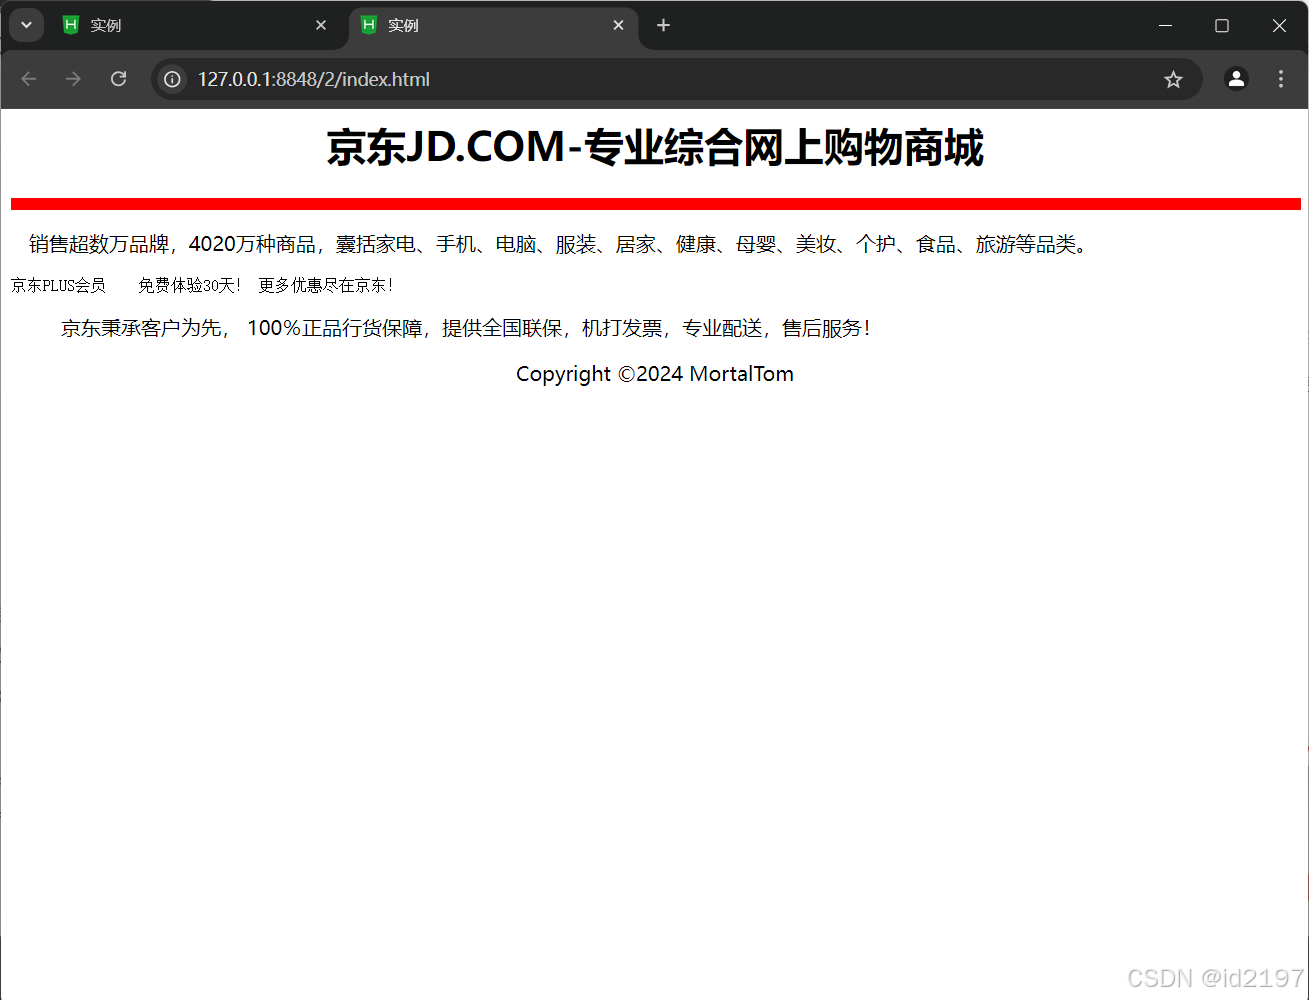Screen dimensions: 1309x1000
Task: Click the paragraph starting 京东秉承客户为先
Action: (466, 328)
